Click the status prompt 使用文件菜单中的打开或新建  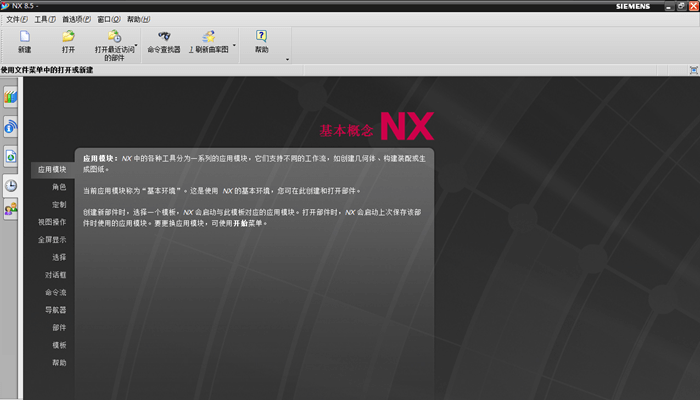click(47, 70)
